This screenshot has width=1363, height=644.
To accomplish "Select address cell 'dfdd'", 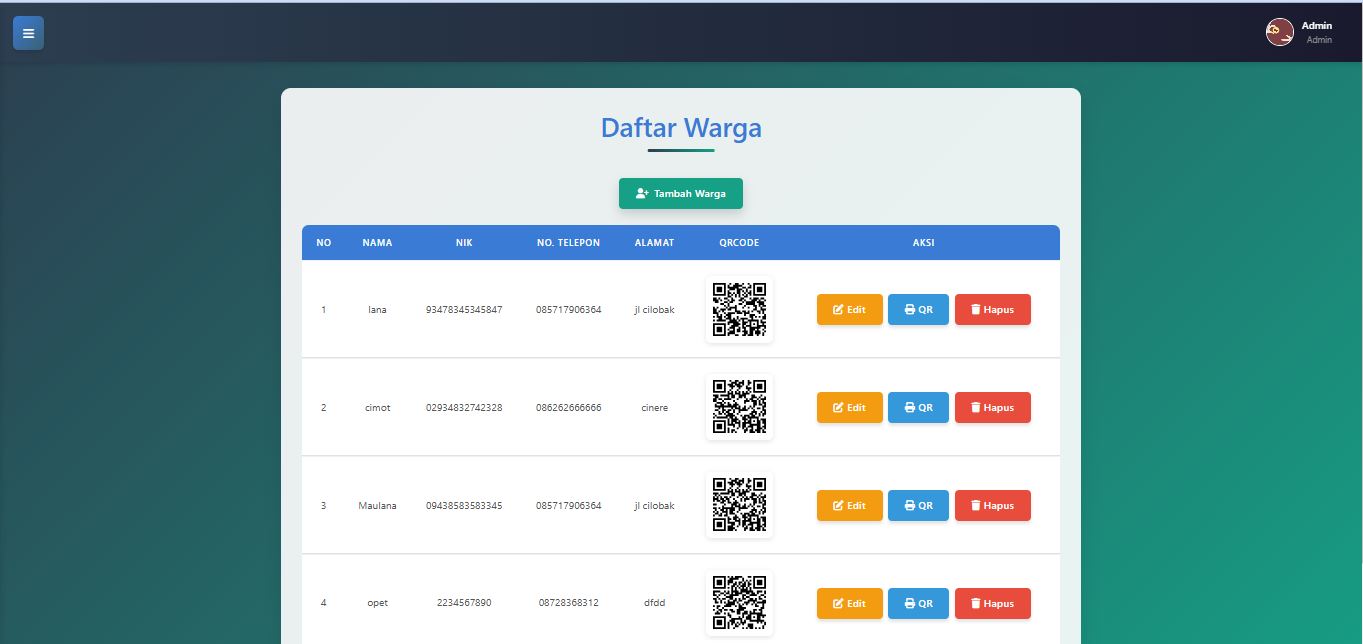I will [654, 603].
